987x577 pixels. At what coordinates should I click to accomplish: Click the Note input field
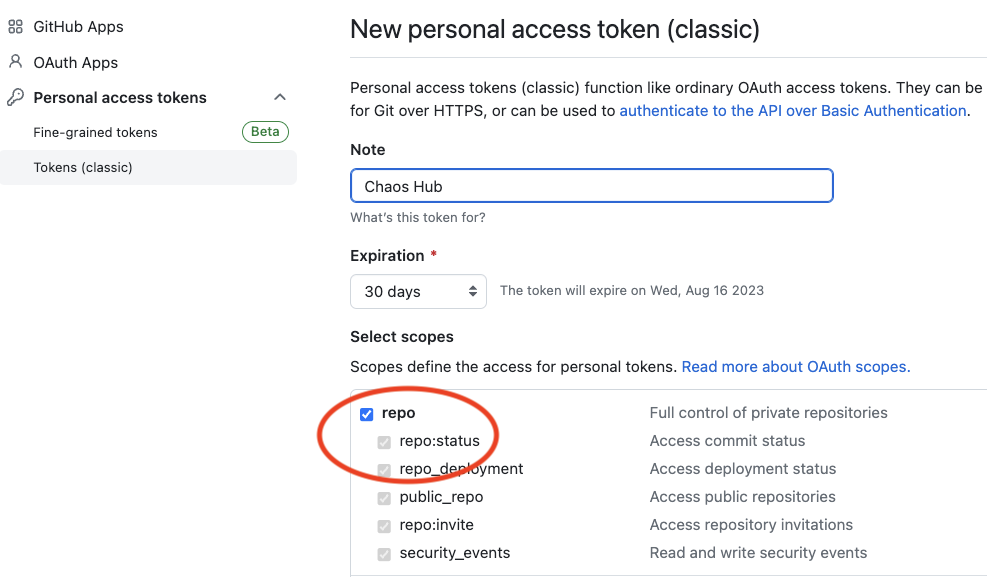coord(591,186)
